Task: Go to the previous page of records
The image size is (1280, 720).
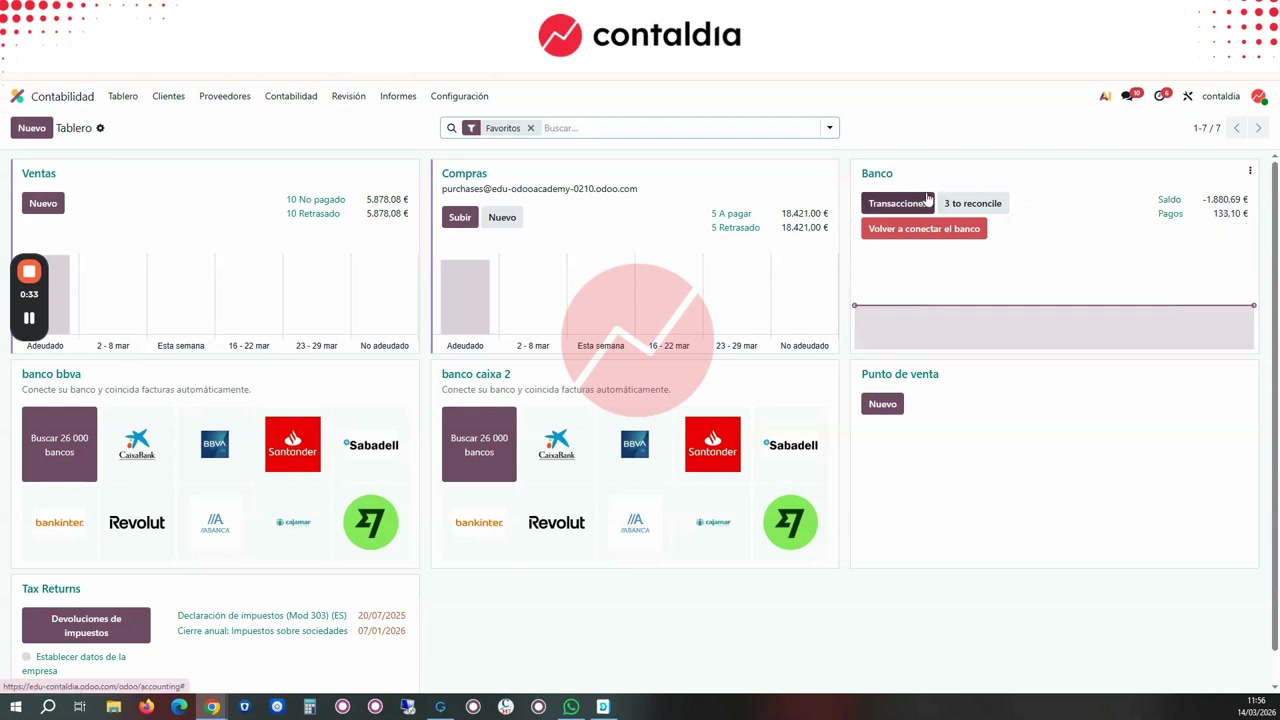Action: [1237, 128]
